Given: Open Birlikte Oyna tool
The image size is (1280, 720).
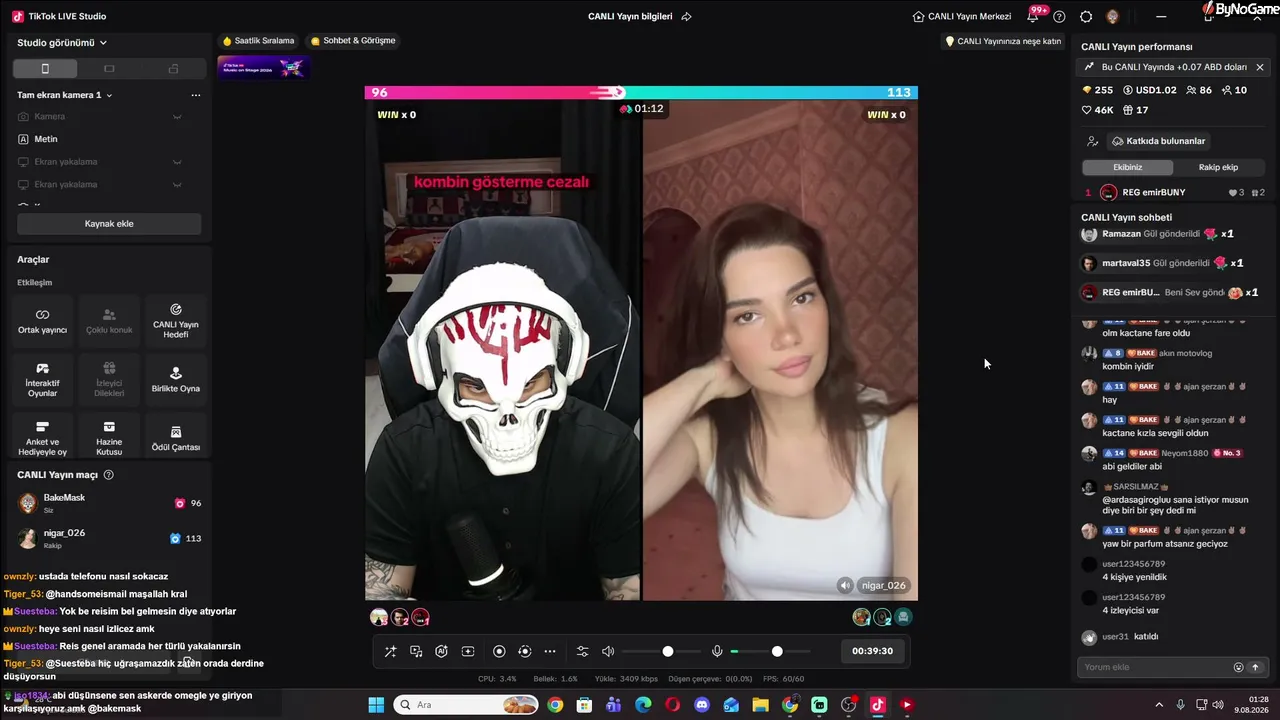Looking at the screenshot, I should [176, 379].
